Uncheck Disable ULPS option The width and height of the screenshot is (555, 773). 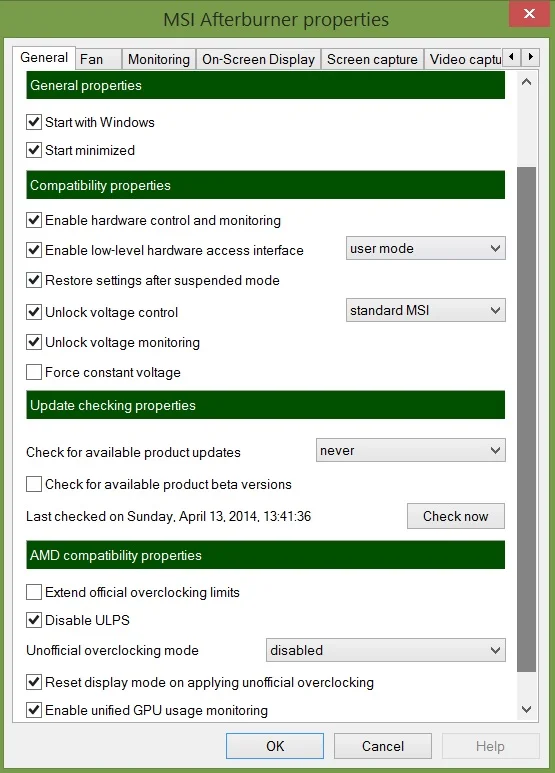pyautogui.click(x=34, y=620)
